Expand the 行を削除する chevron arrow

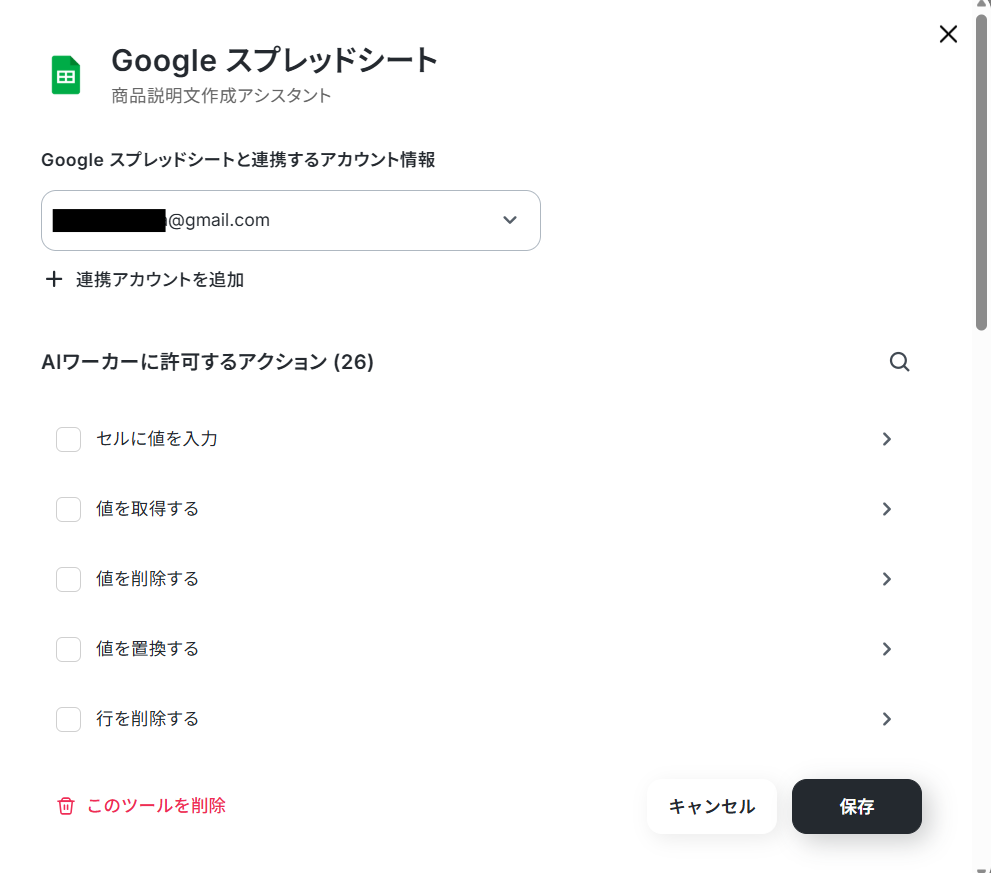(886, 719)
